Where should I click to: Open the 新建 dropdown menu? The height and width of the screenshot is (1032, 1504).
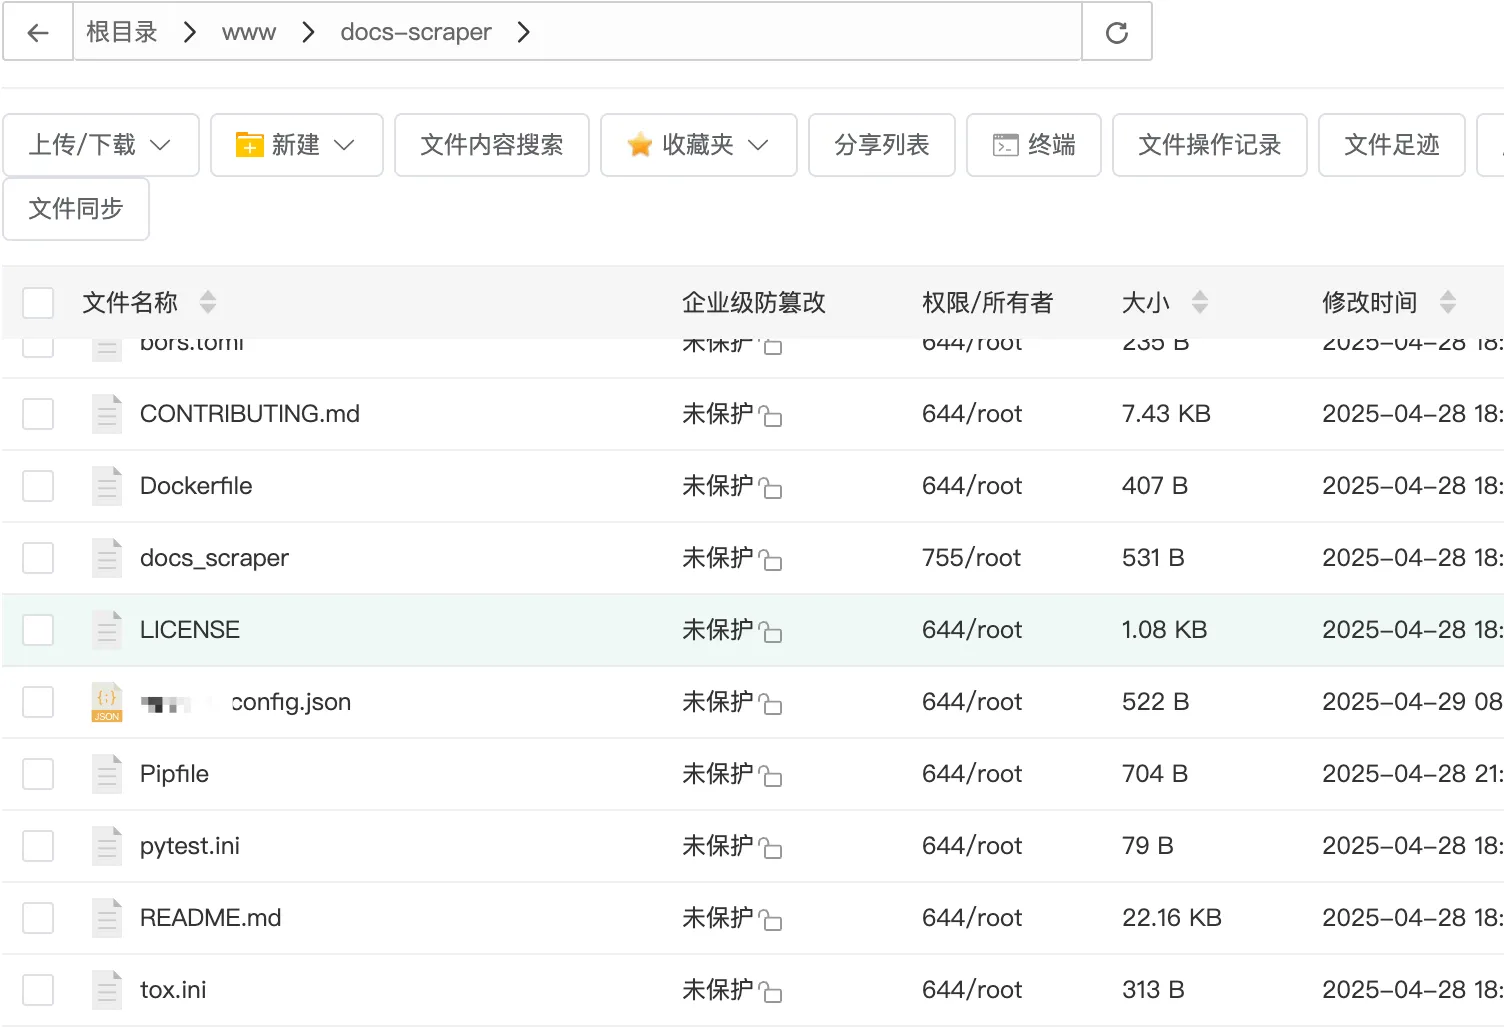coord(297,145)
